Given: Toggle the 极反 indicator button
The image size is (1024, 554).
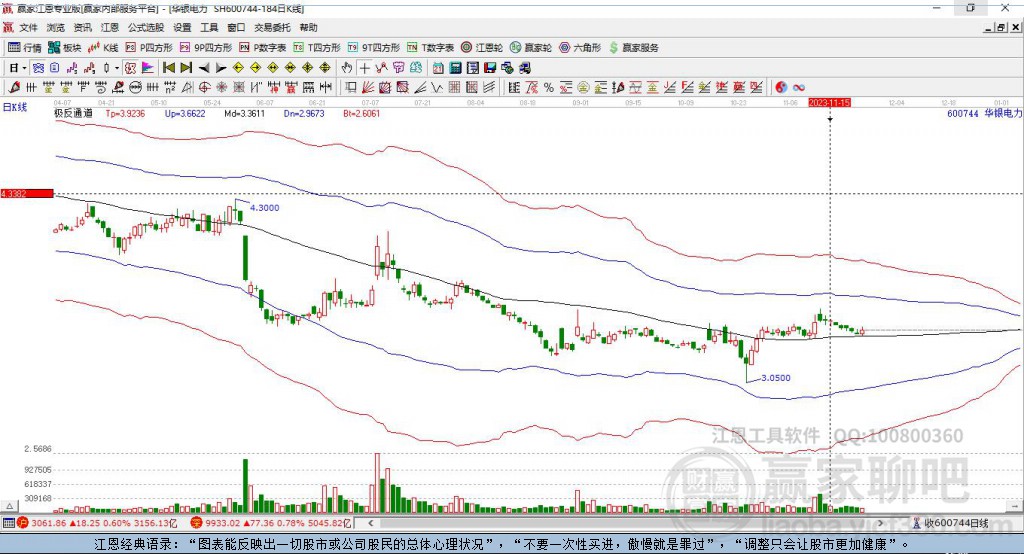Looking at the screenshot, I should point(130,68).
